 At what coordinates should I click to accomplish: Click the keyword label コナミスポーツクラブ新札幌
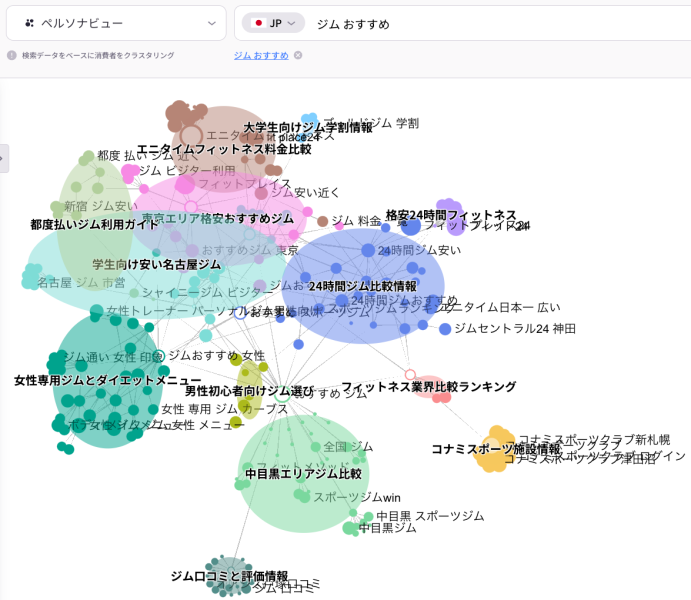[x=594, y=440]
